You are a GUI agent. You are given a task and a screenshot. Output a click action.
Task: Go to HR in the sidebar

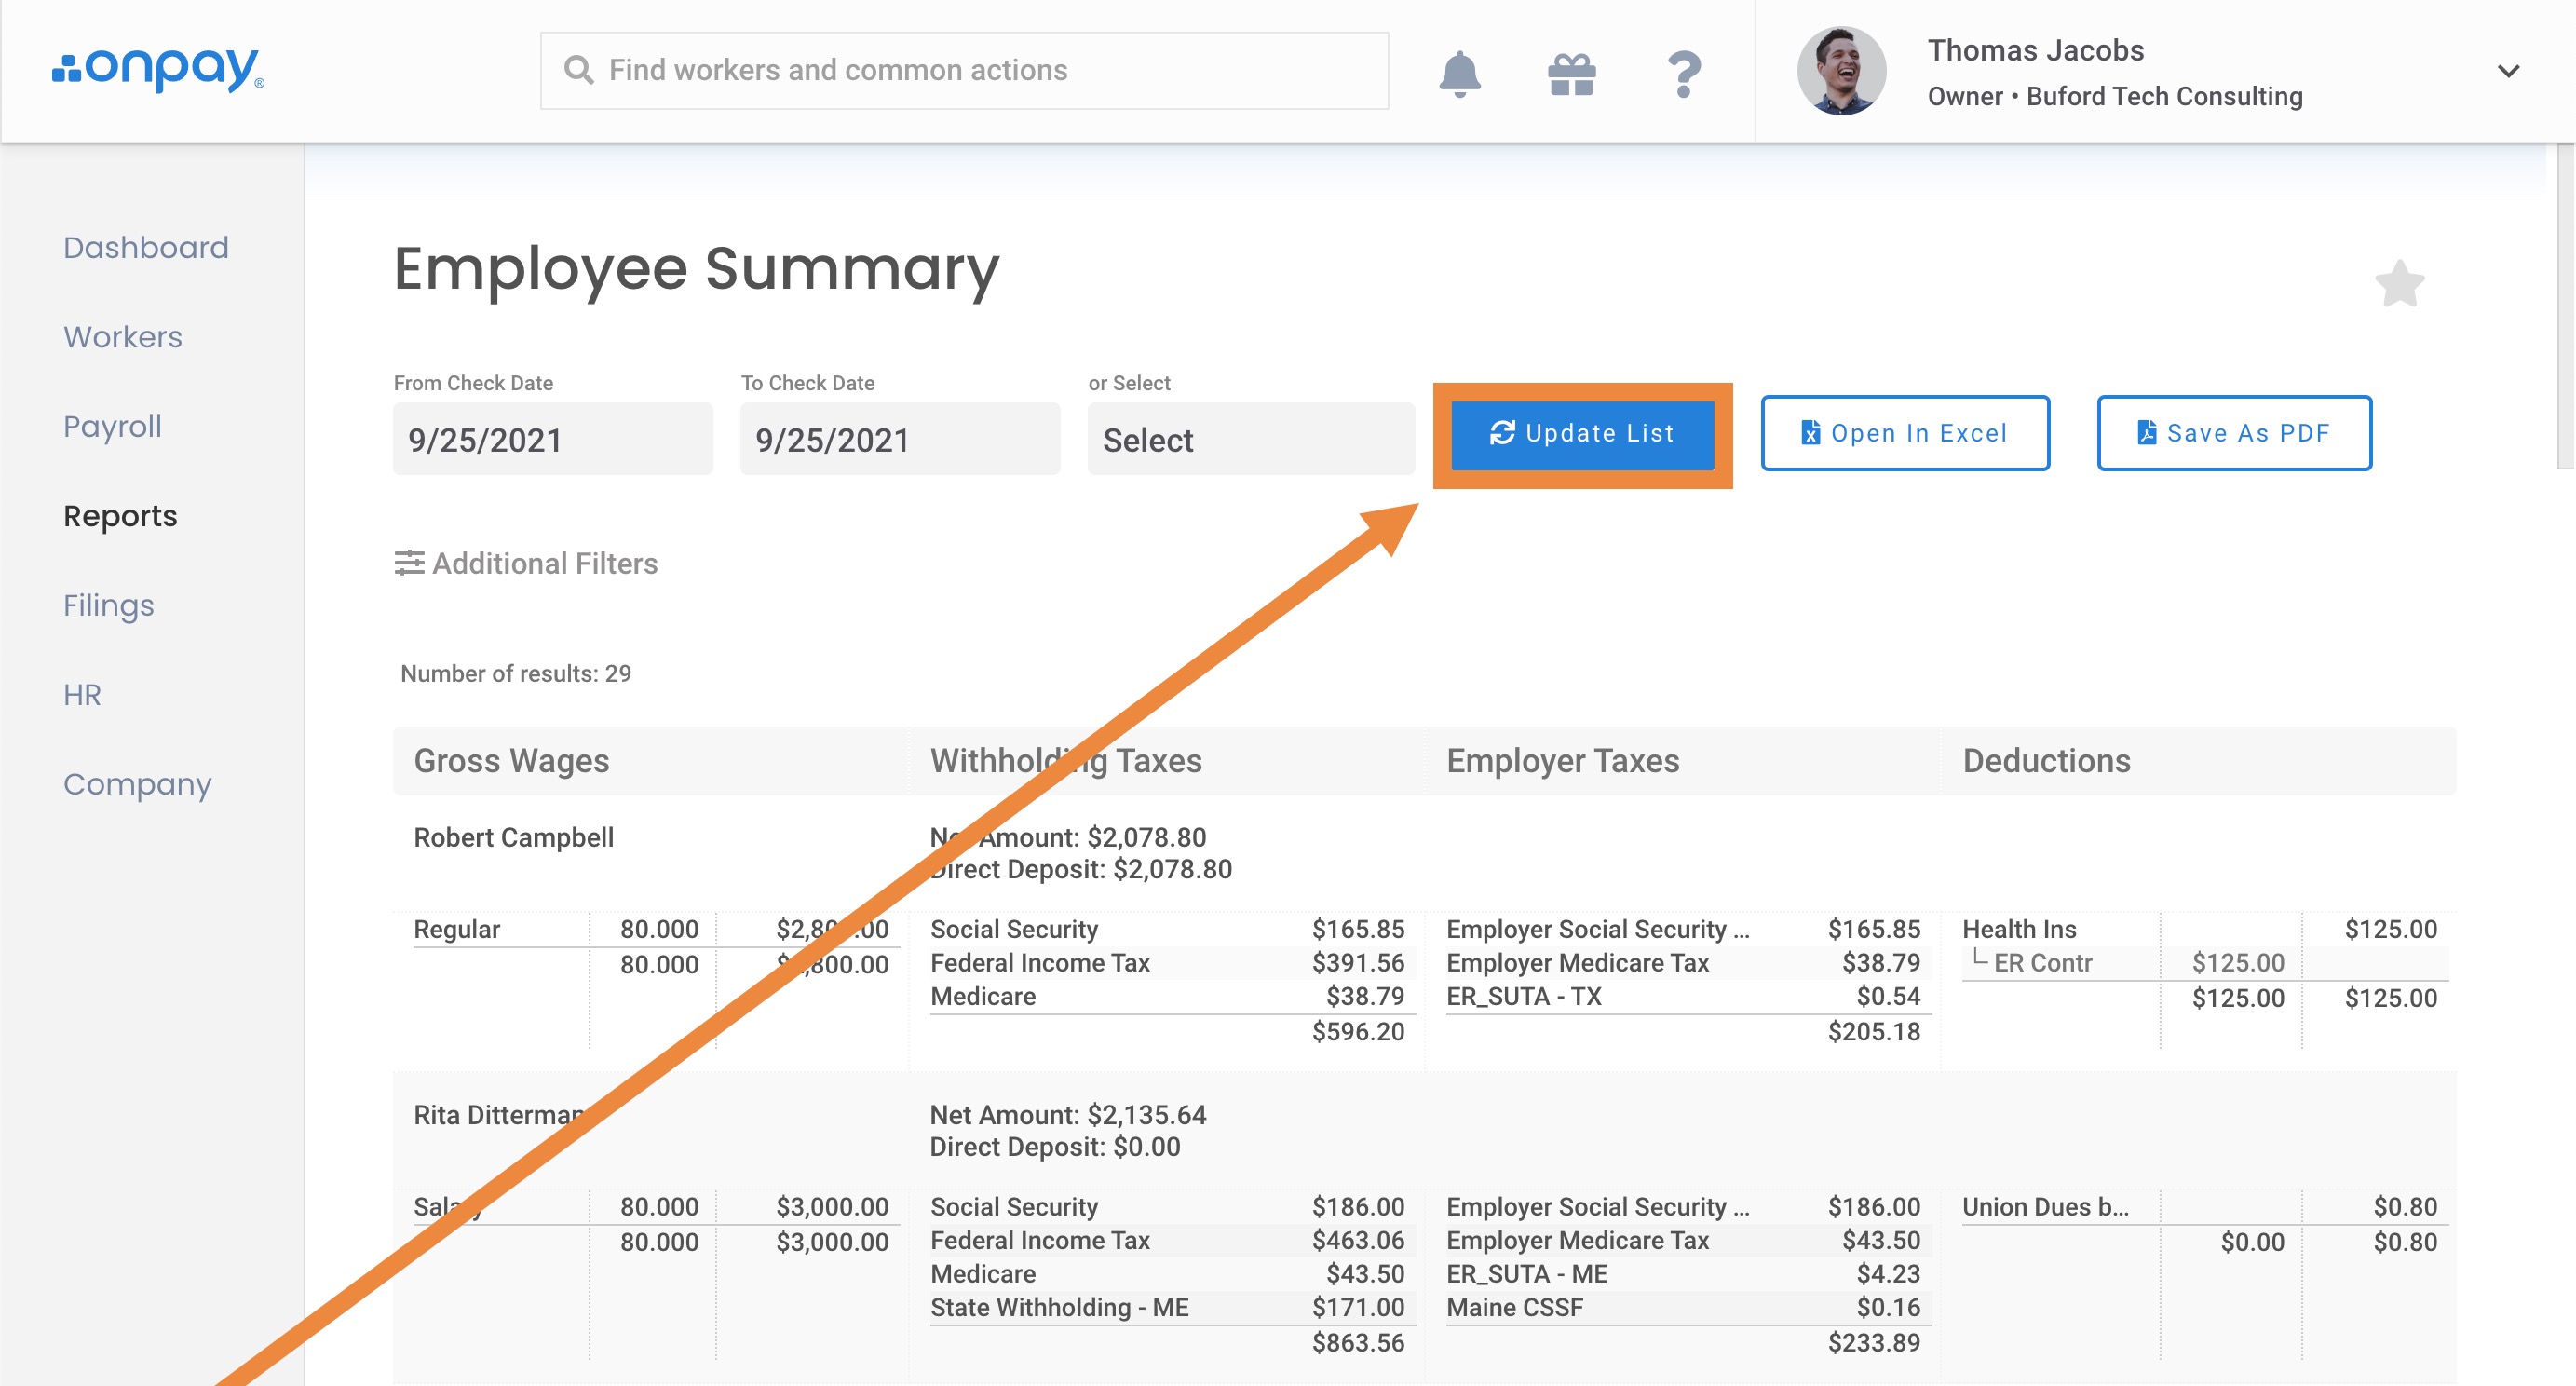click(x=82, y=694)
